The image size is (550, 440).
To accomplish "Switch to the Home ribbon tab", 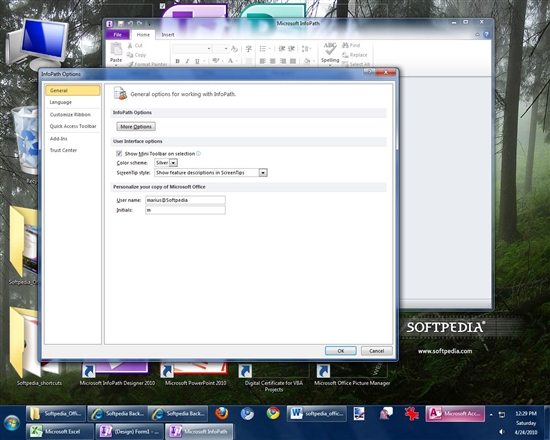I will 143,34.
